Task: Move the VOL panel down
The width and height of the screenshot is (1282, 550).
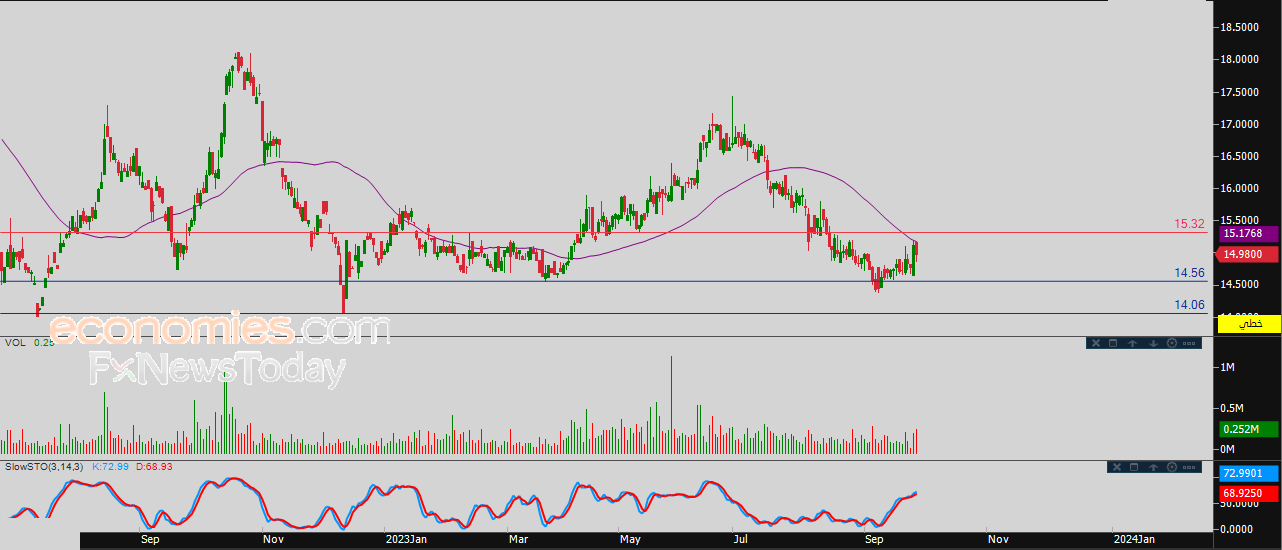Action: click(x=1152, y=343)
